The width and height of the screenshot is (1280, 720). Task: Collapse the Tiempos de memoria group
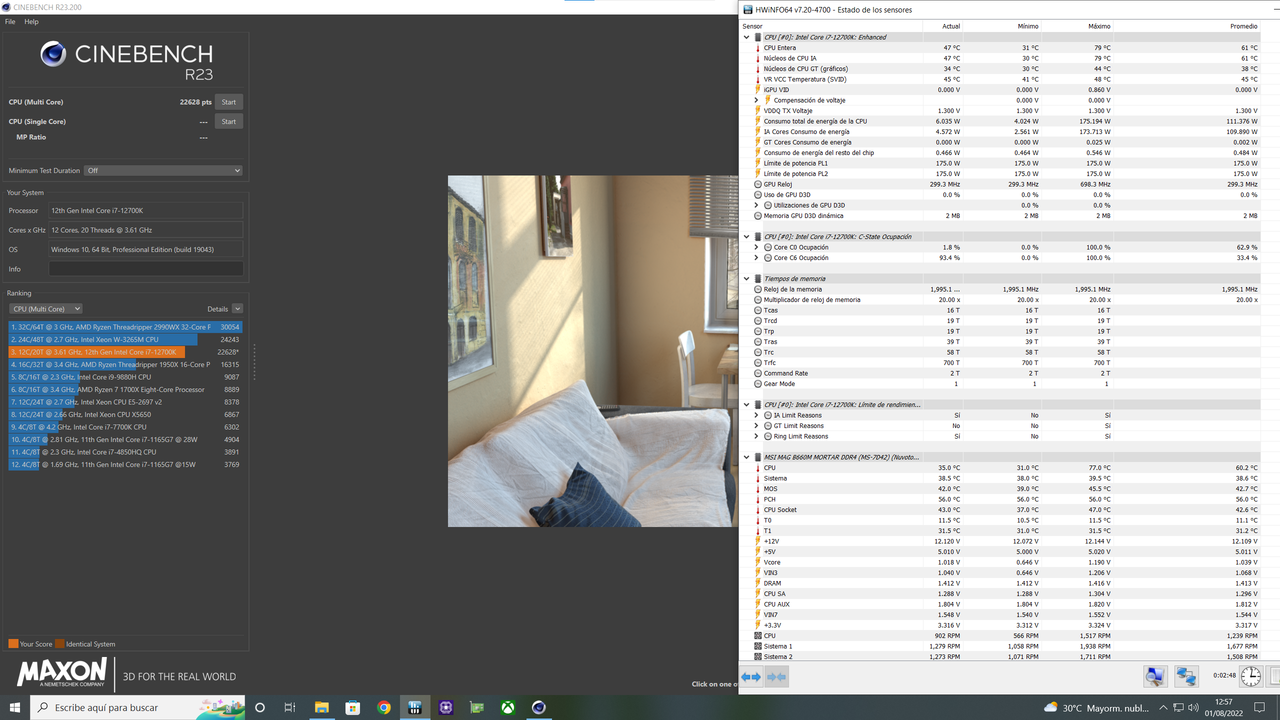pyautogui.click(x=746, y=279)
